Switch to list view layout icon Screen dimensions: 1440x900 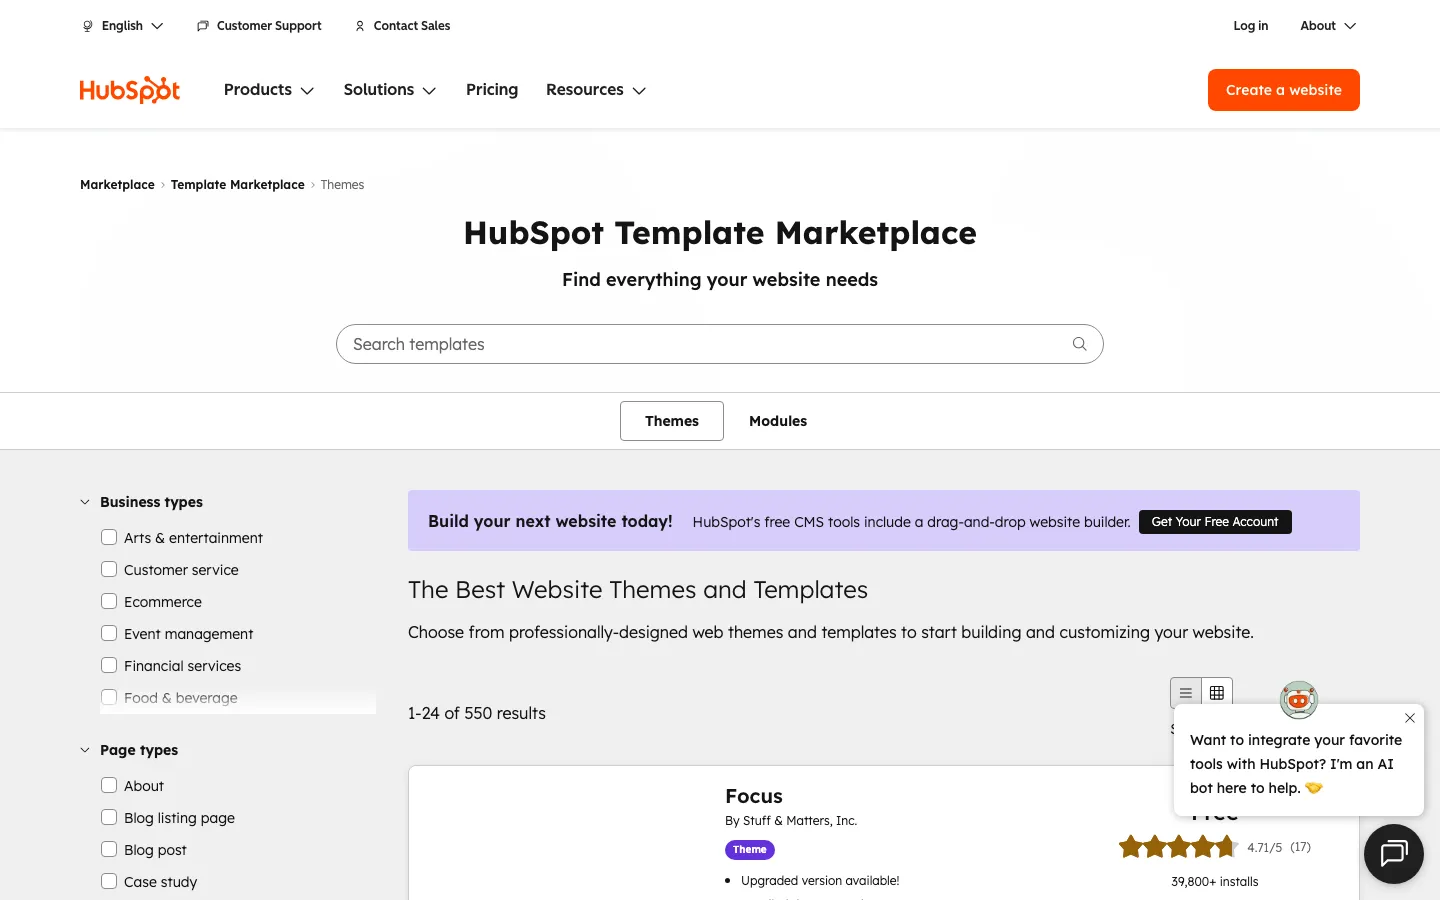click(x=1186, y=693)
